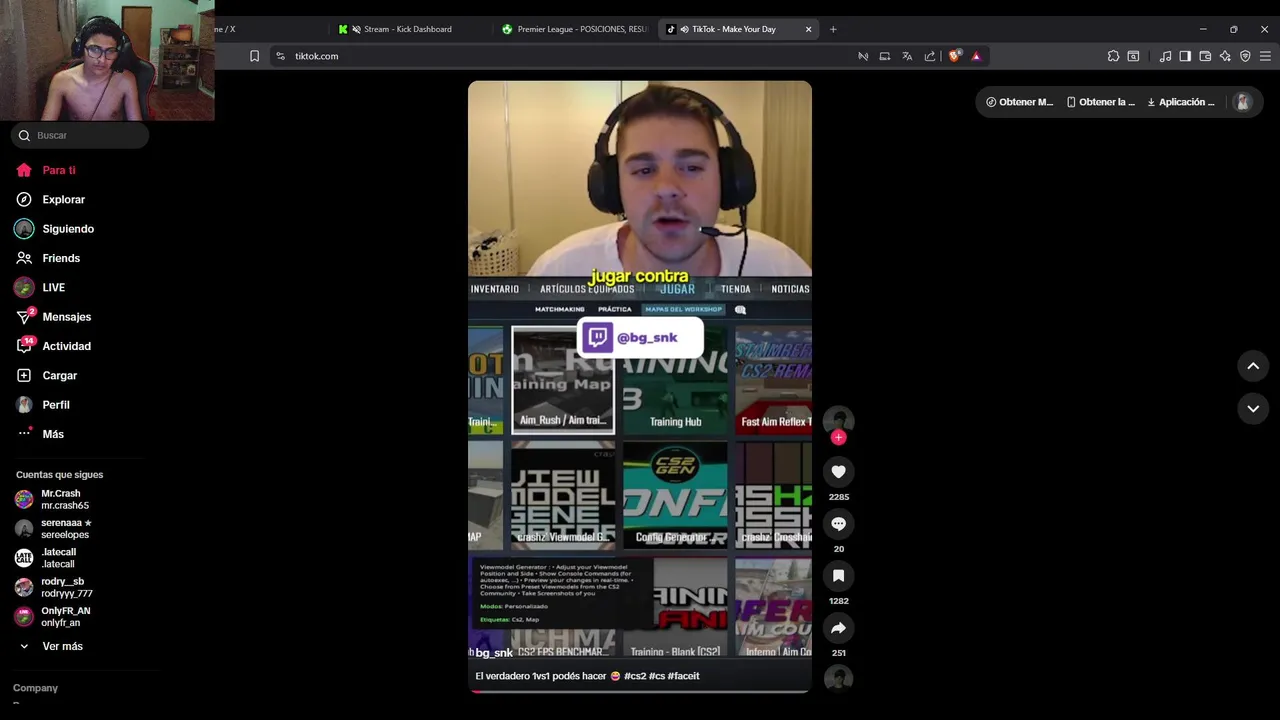This screenshot has width=1280, height=720.
Task: Bookmark this page in the address bar
Action: point(254,56)
